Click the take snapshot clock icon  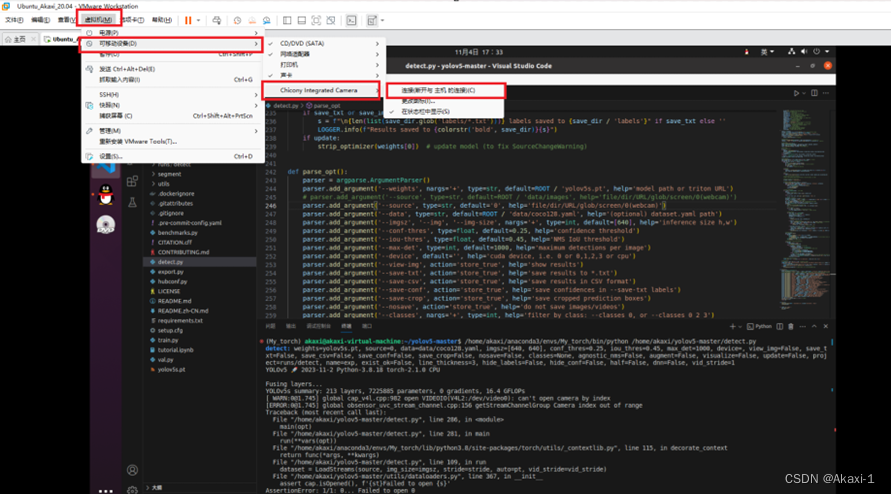(x=238, y=20)
